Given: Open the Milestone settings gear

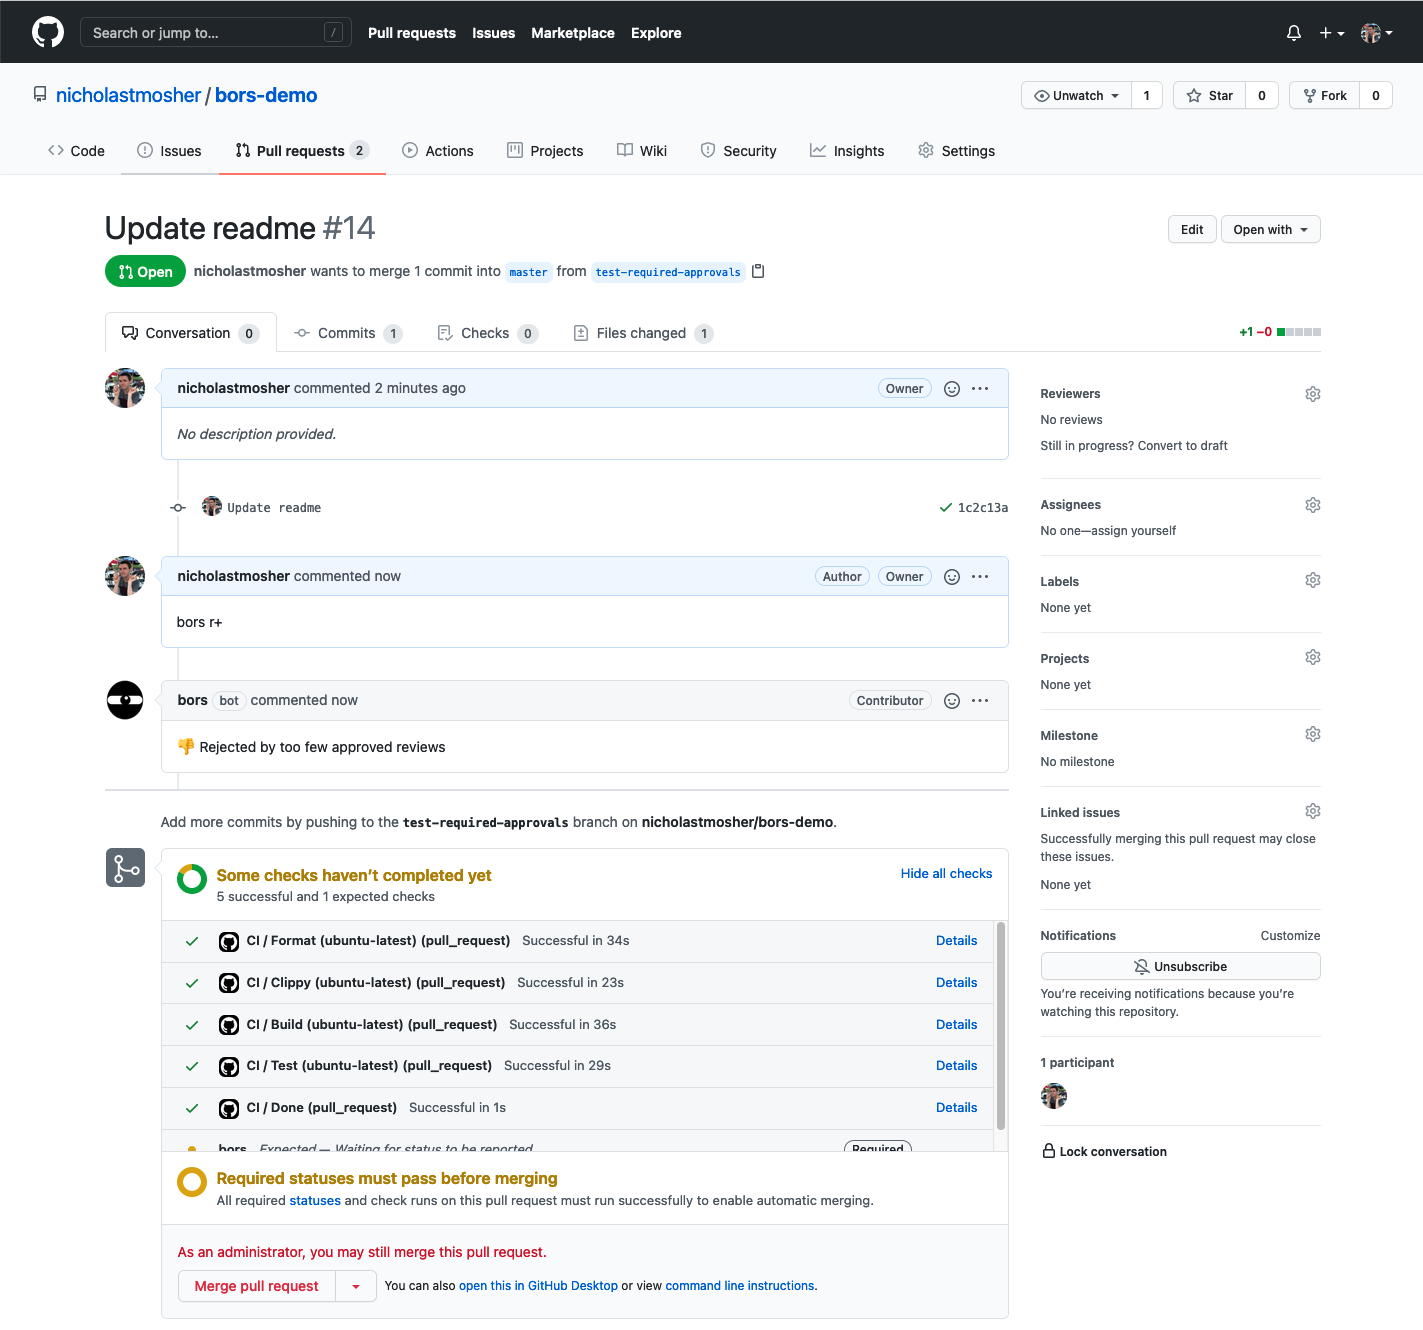Looking at the screenshot, I should coord(1312,733).
